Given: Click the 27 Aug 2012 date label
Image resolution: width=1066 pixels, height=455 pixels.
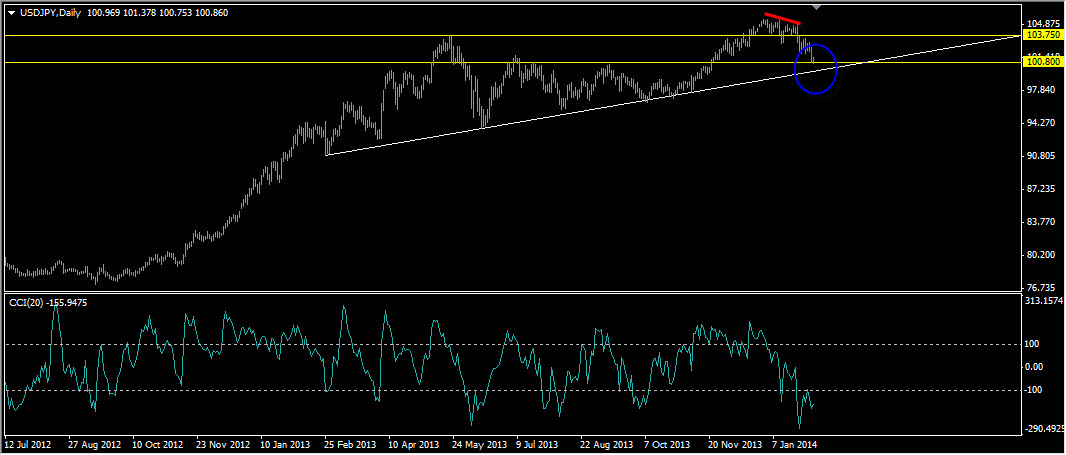Looking at the screenshot, I should 92,443.
